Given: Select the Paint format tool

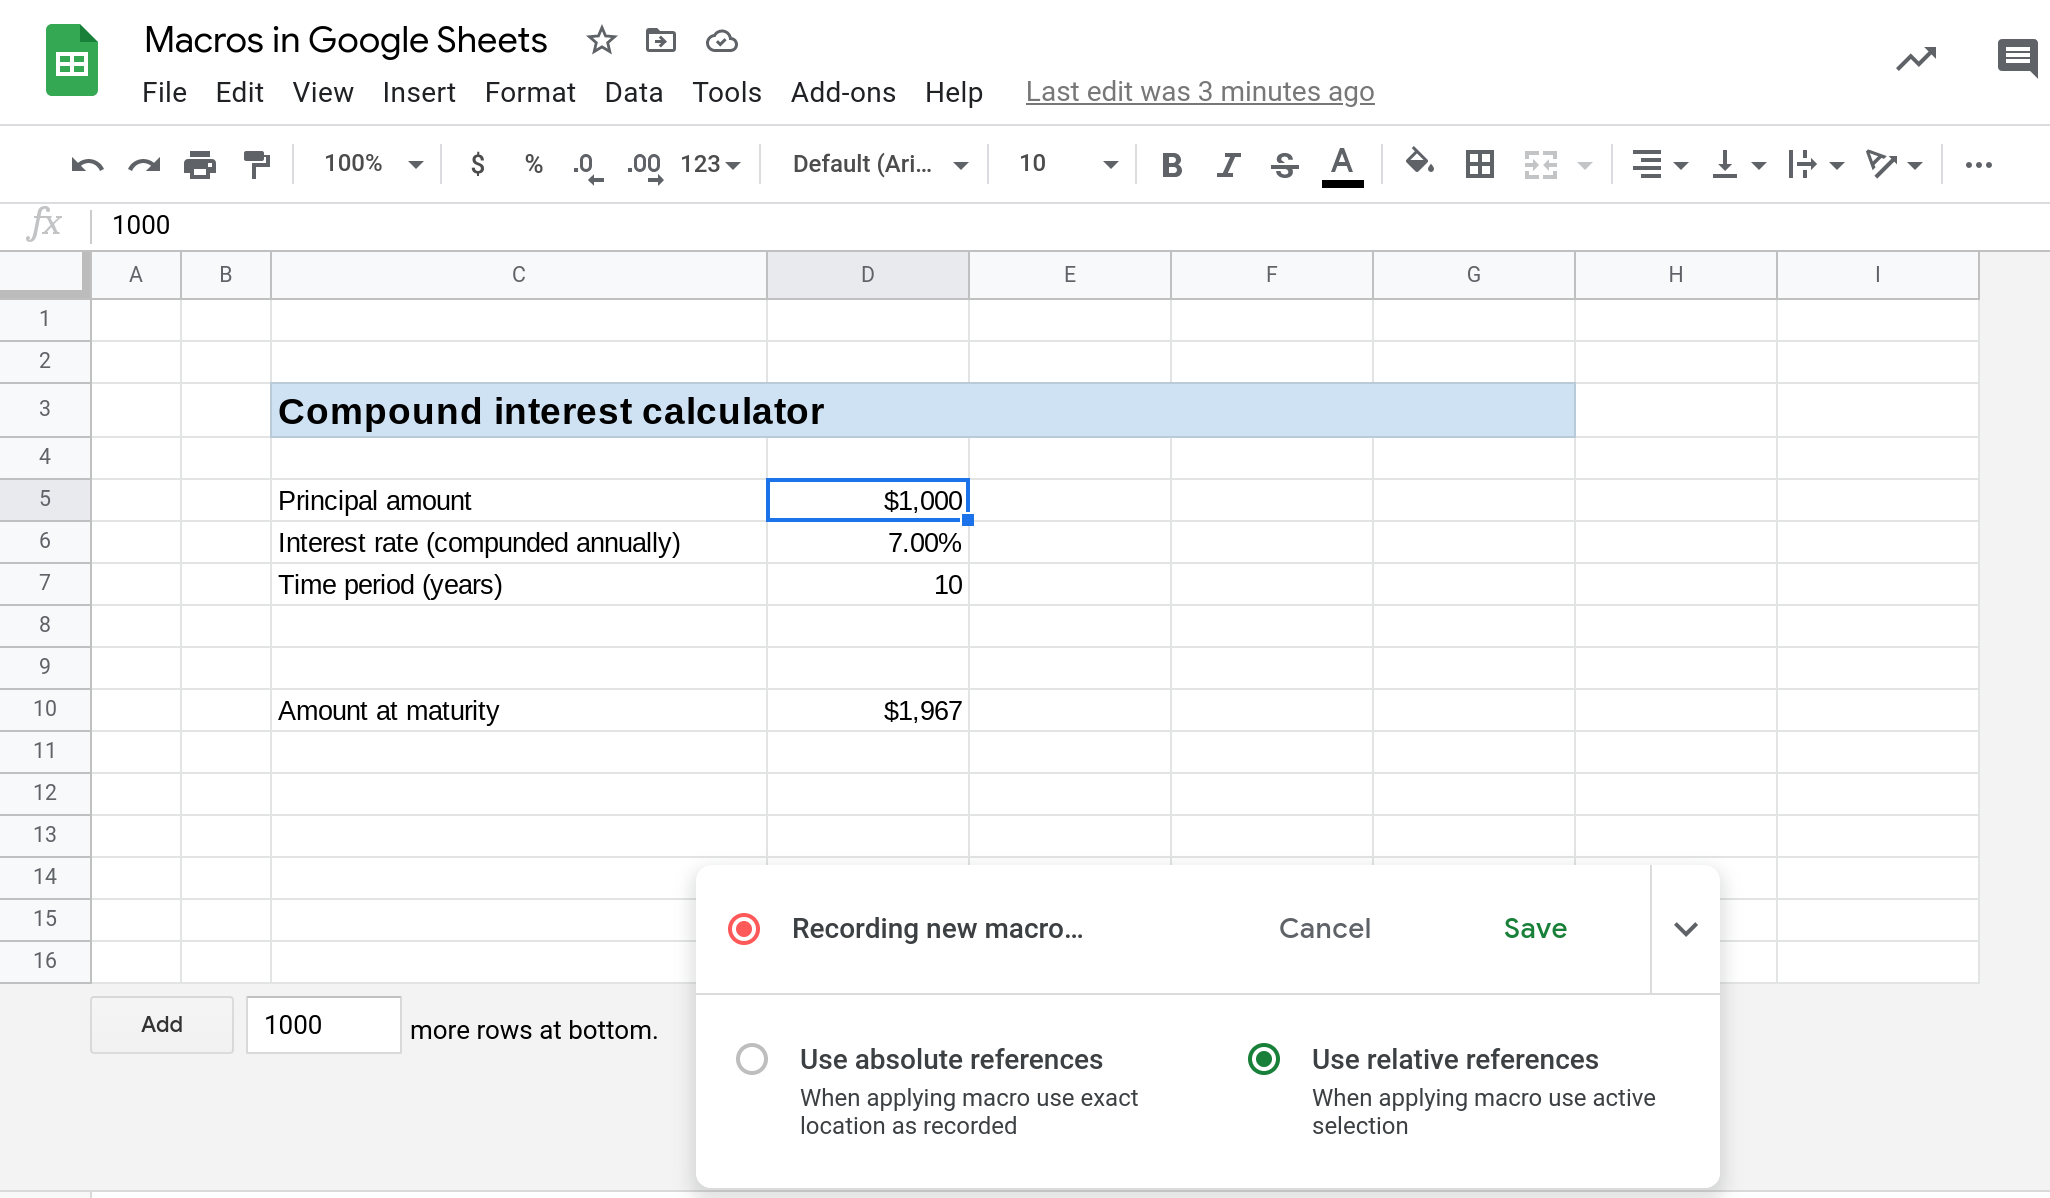Looking at the screenshot, I should (257, 164).
